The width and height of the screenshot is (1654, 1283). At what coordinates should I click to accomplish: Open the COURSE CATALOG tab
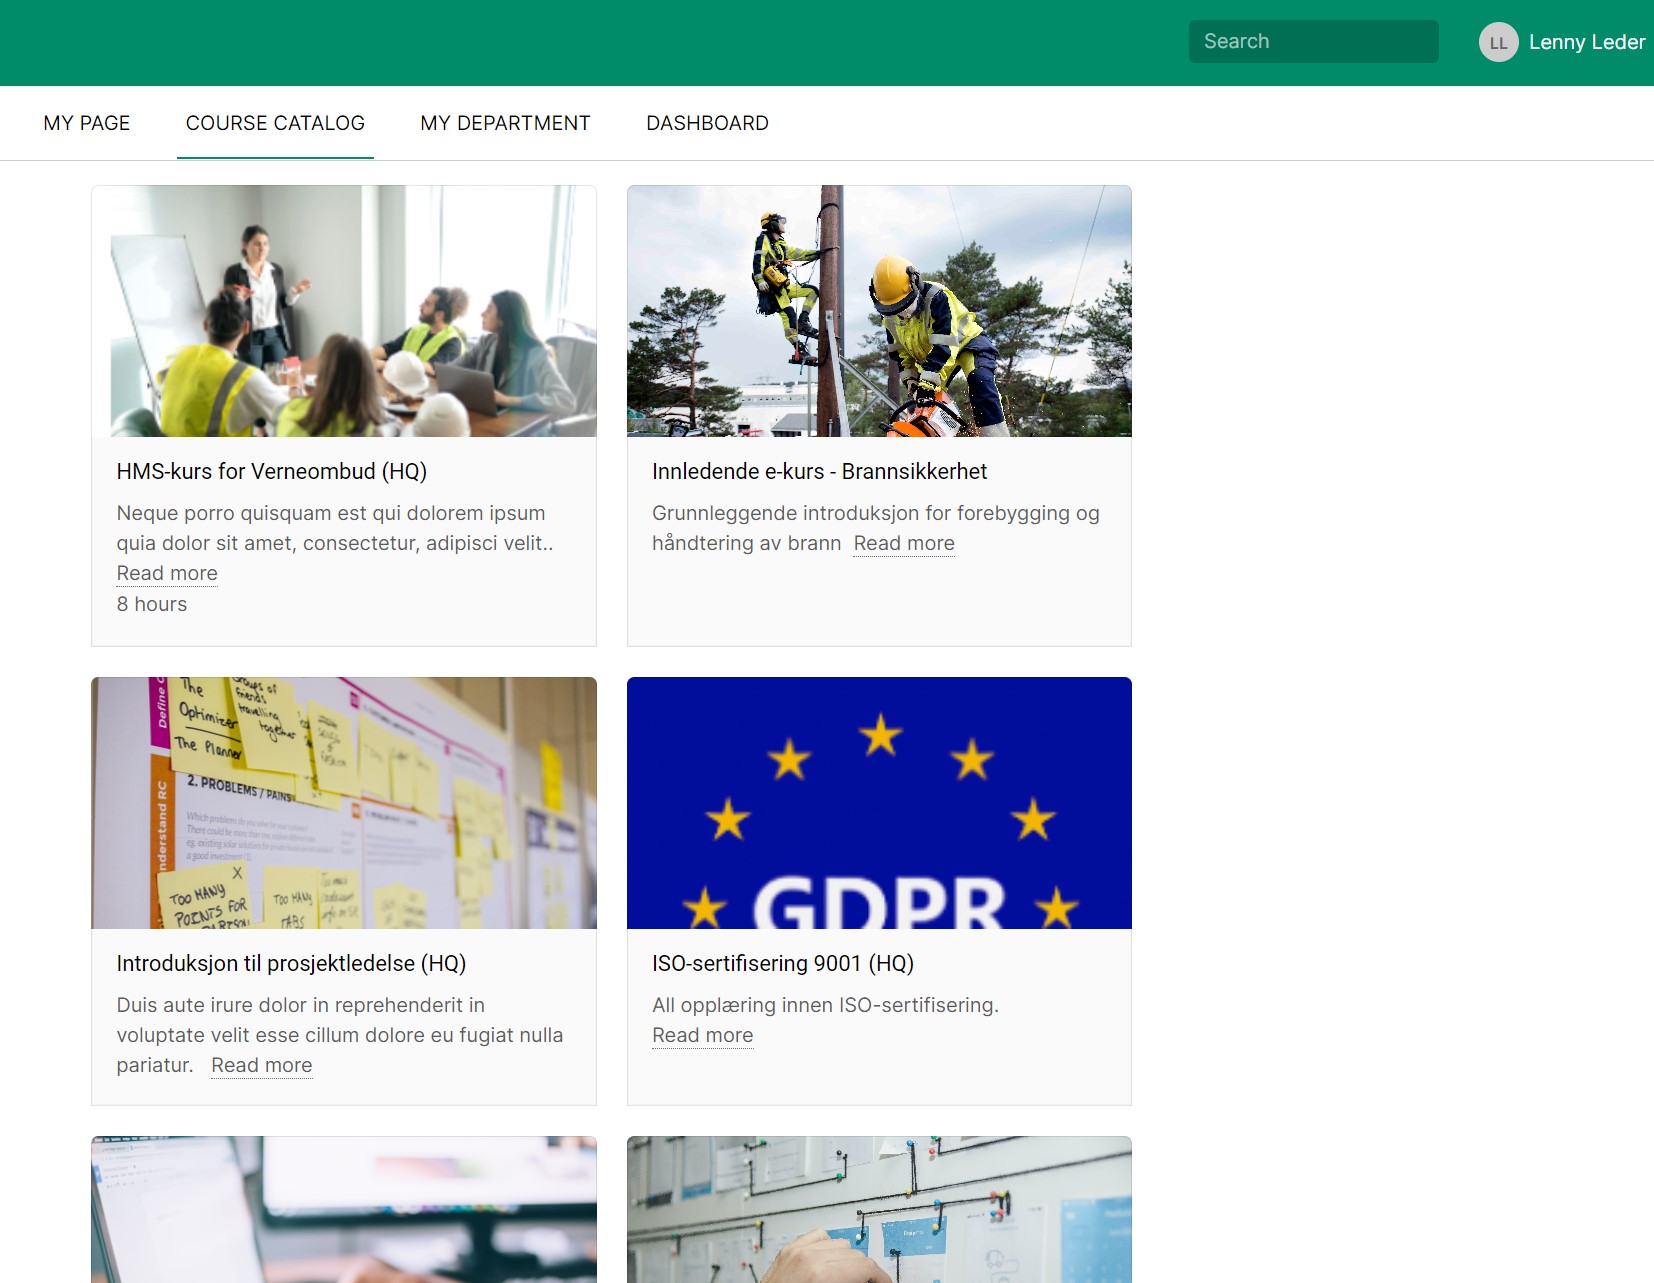click(275, 122)
